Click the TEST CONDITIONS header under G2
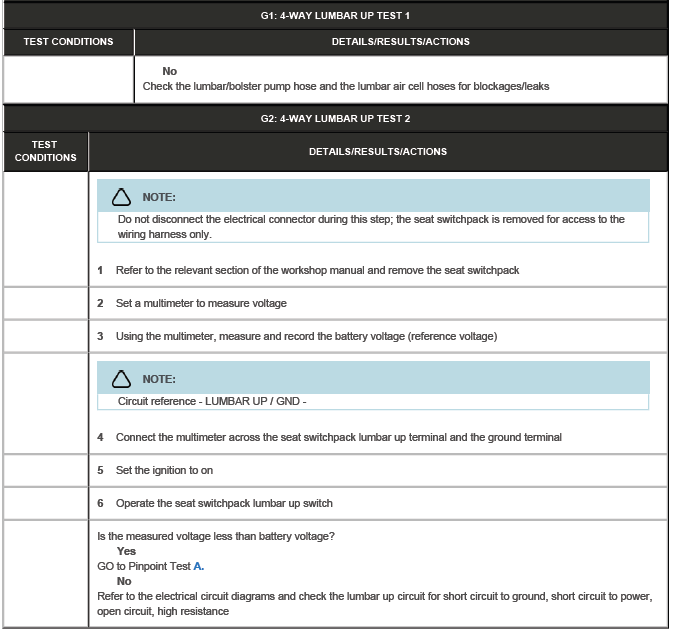 46,151
